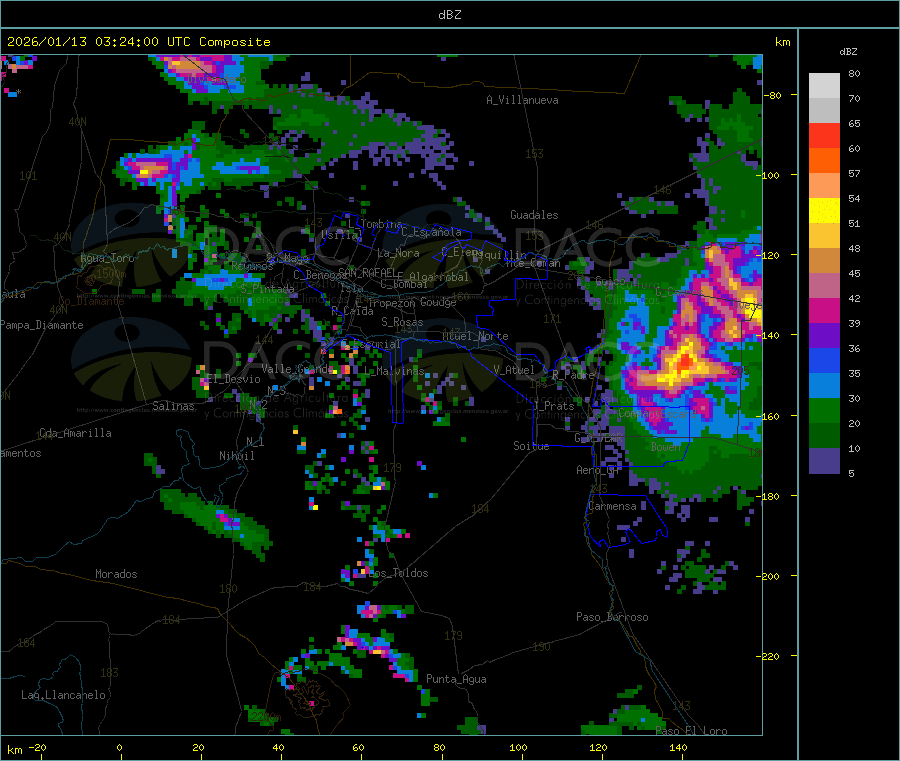Click the Guadales town label
Viewport: 900px width, 761px height.
(x=534, y=215)
